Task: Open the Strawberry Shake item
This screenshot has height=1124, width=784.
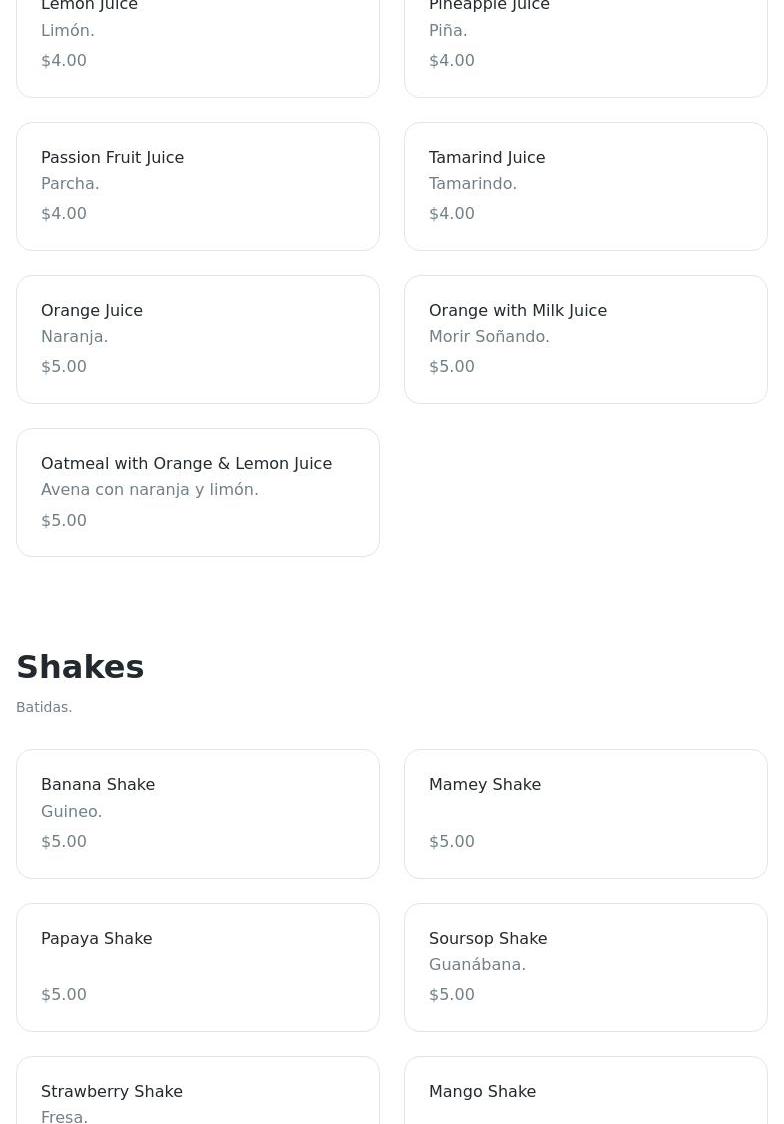Action: pyautogui.click(x=198, y=1095)
